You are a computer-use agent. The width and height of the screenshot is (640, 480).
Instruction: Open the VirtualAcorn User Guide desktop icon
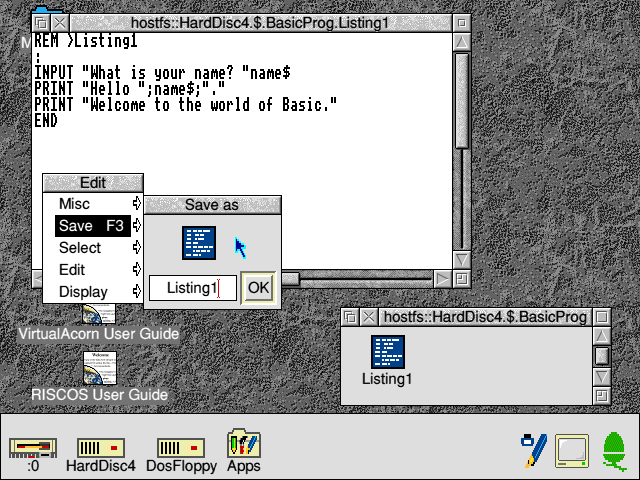[x=99, y=313]
